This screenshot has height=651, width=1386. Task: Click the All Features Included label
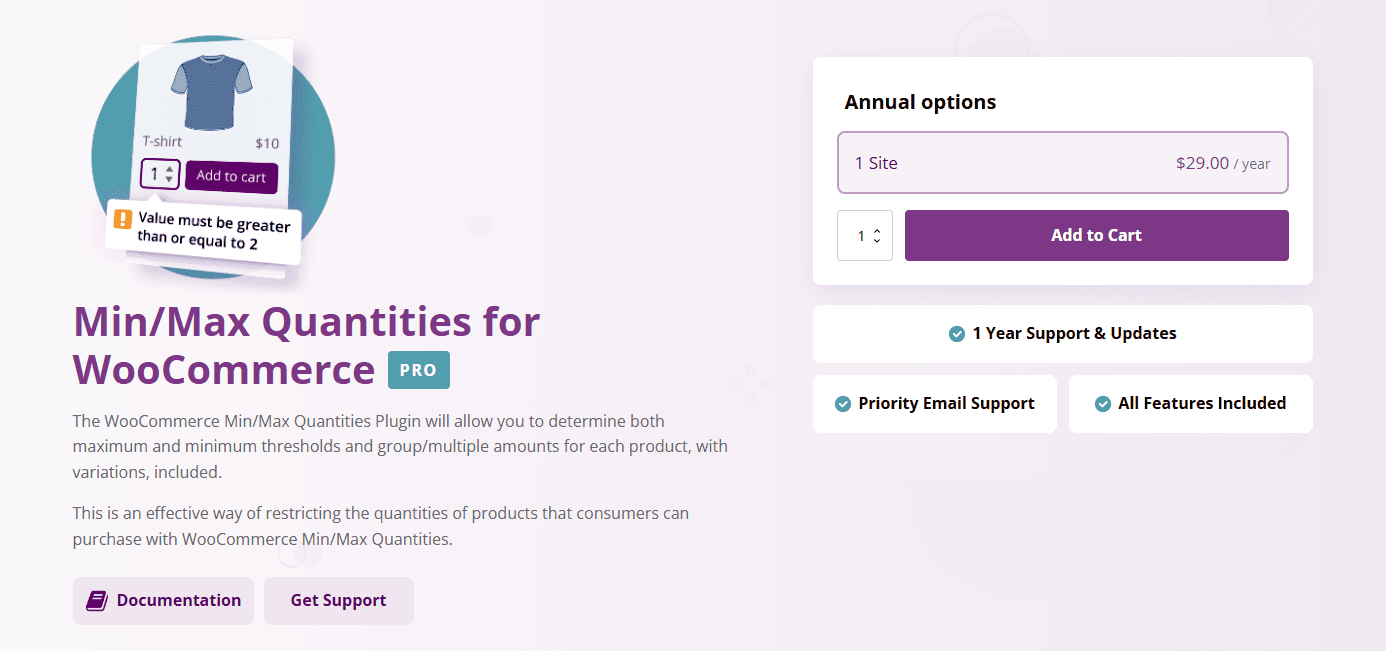1202,404
